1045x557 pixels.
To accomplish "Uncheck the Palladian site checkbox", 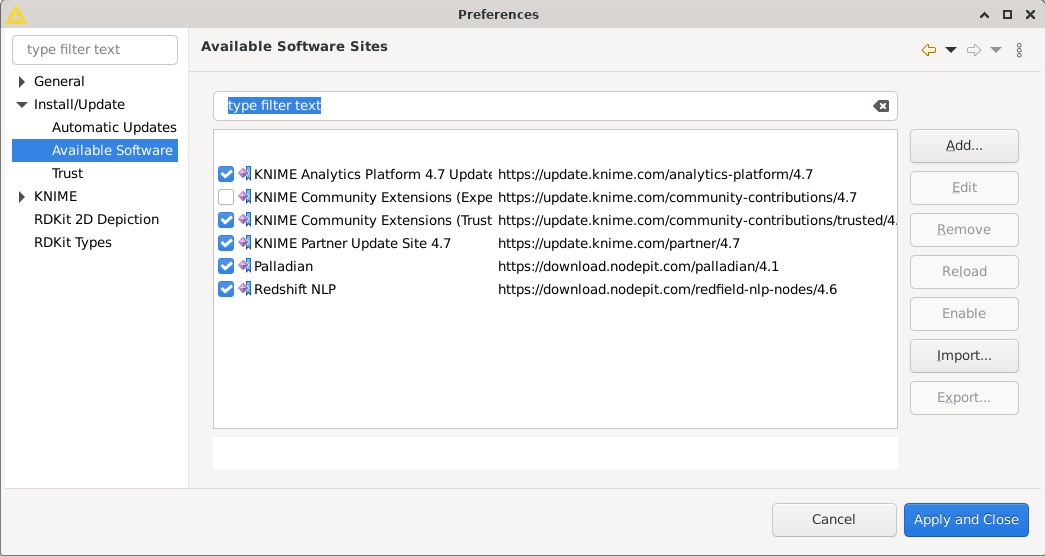I will [x=226, y=267].
